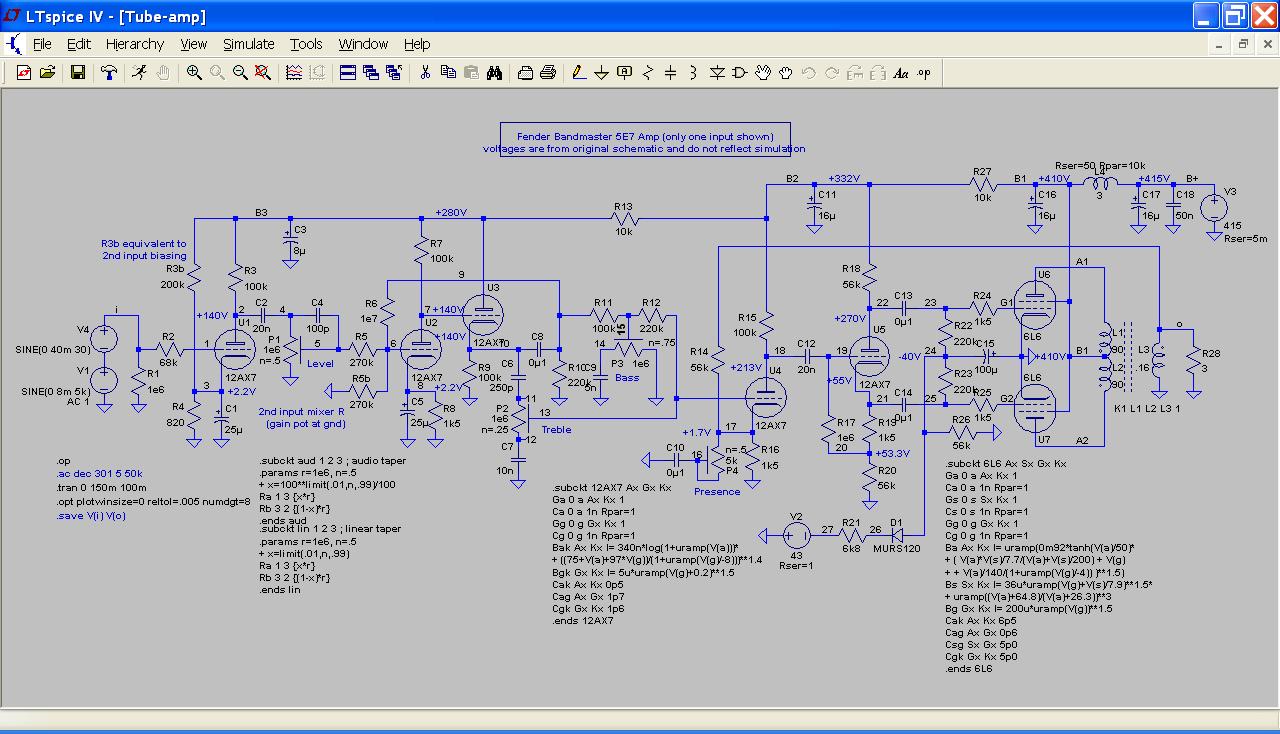
Task: Place an inductor from the toolbar
Action: 694,73
